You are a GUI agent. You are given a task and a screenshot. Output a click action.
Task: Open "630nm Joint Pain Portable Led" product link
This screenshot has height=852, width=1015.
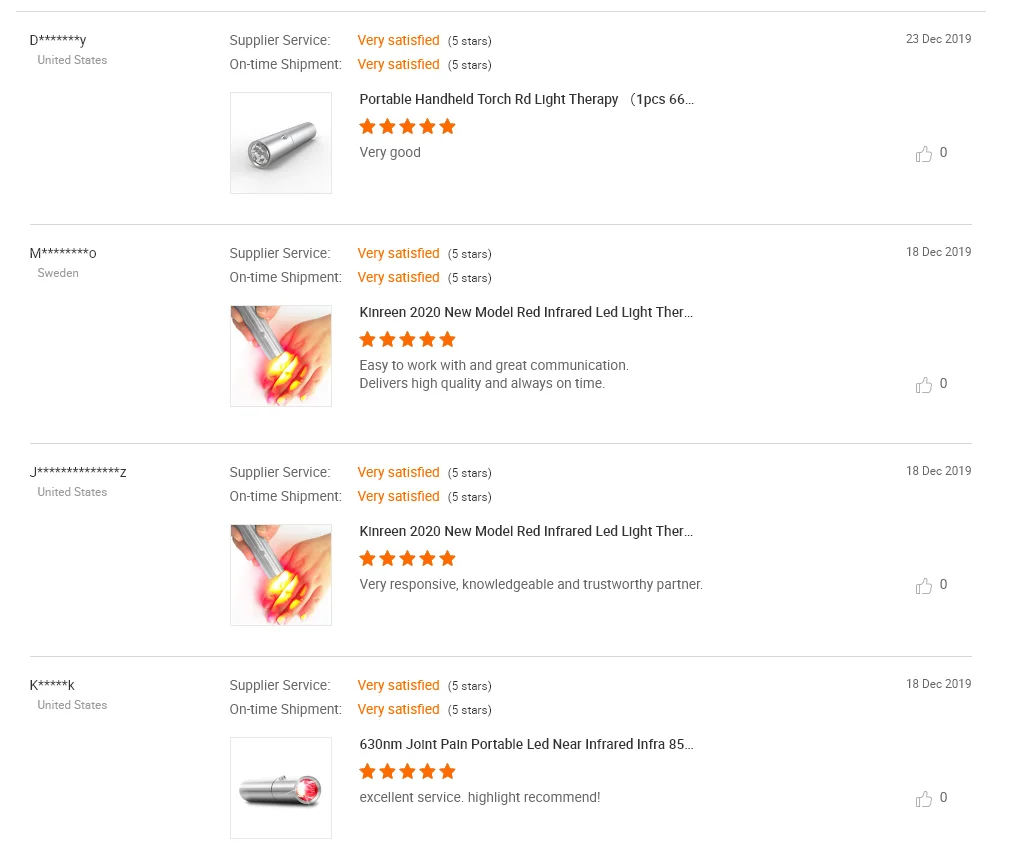point(526,745)
